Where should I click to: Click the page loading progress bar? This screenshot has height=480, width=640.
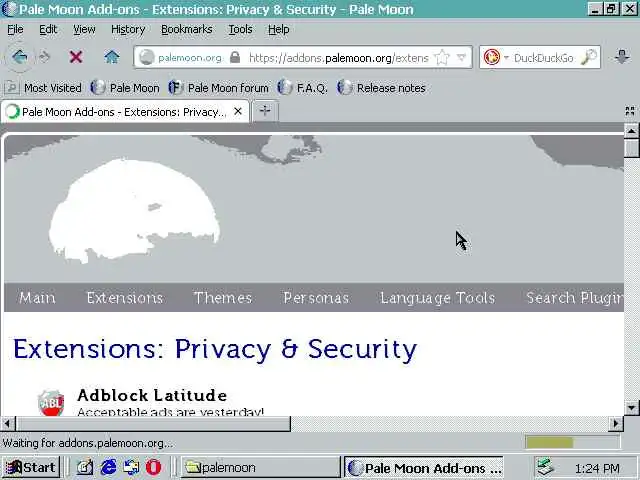click(x=572, y=442)
